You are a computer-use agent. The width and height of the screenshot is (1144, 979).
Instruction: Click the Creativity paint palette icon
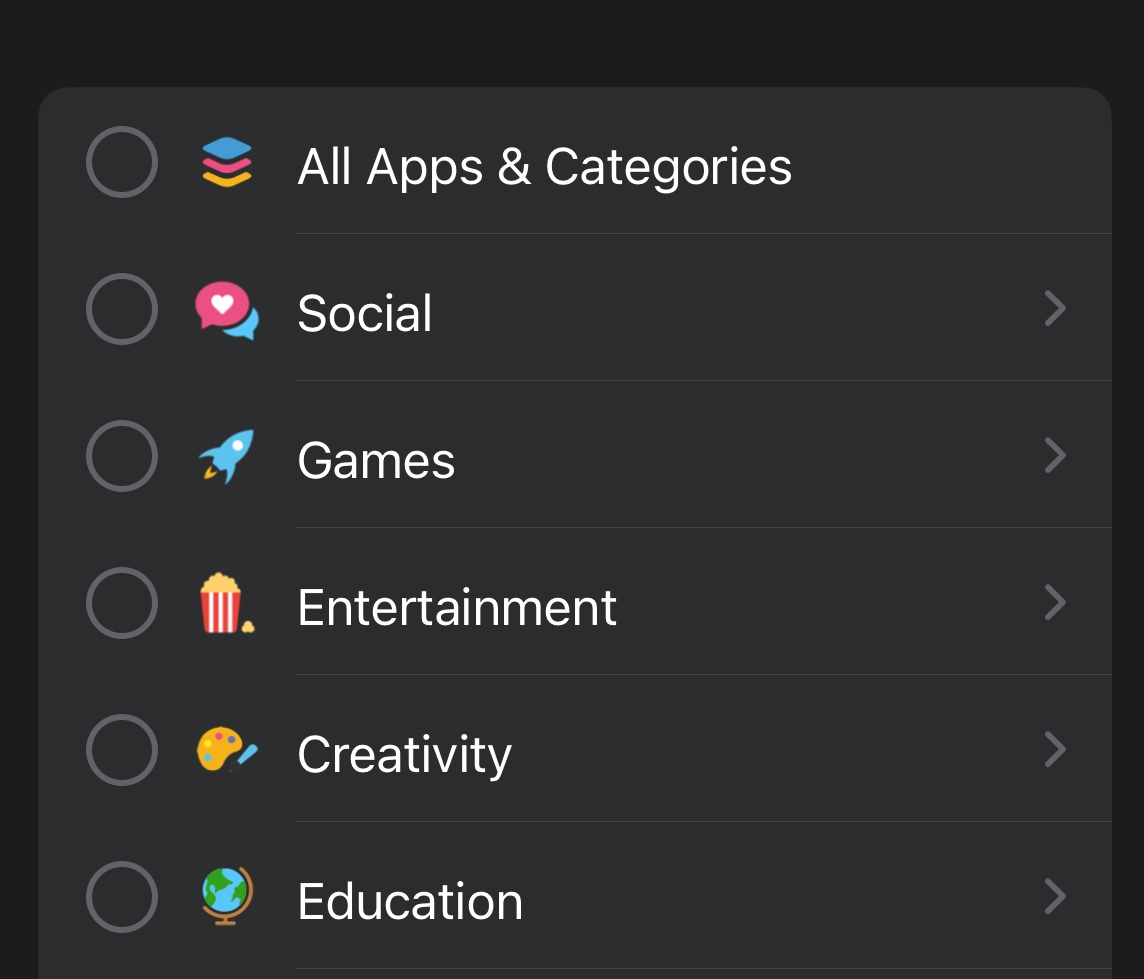point(227,751)
